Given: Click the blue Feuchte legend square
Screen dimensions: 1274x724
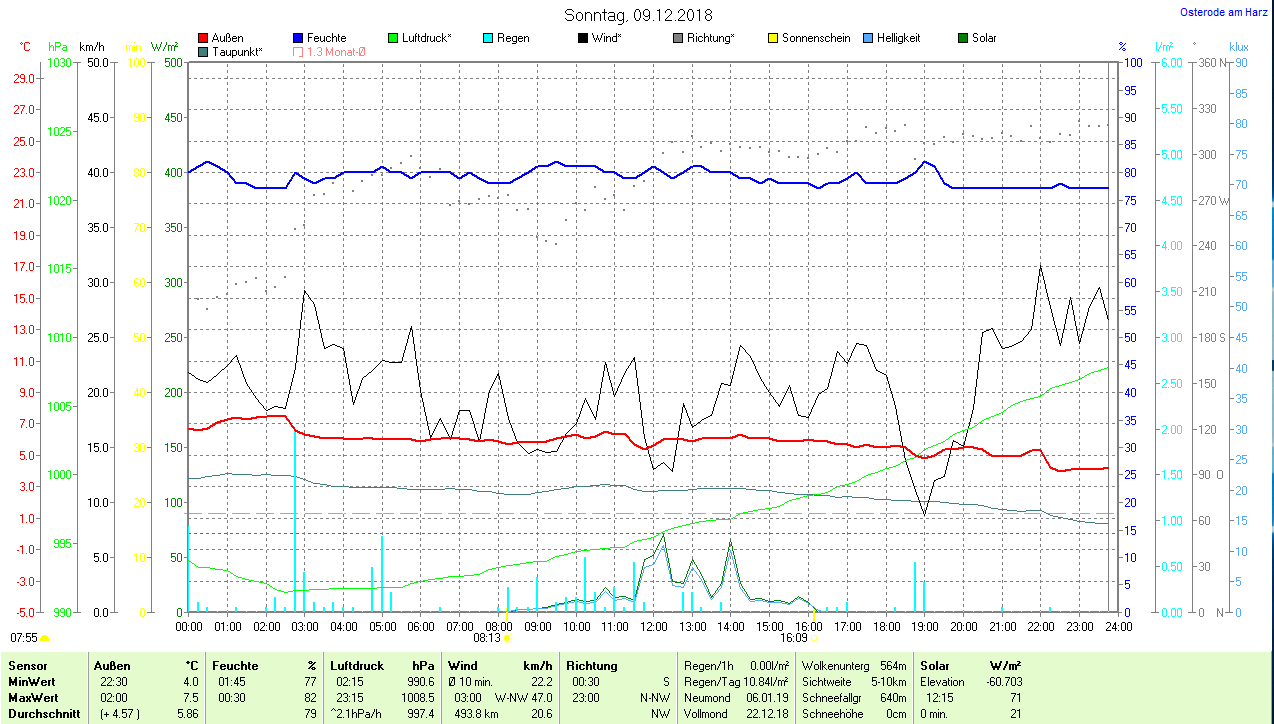Looking at the screenshot, I should 299,38.
